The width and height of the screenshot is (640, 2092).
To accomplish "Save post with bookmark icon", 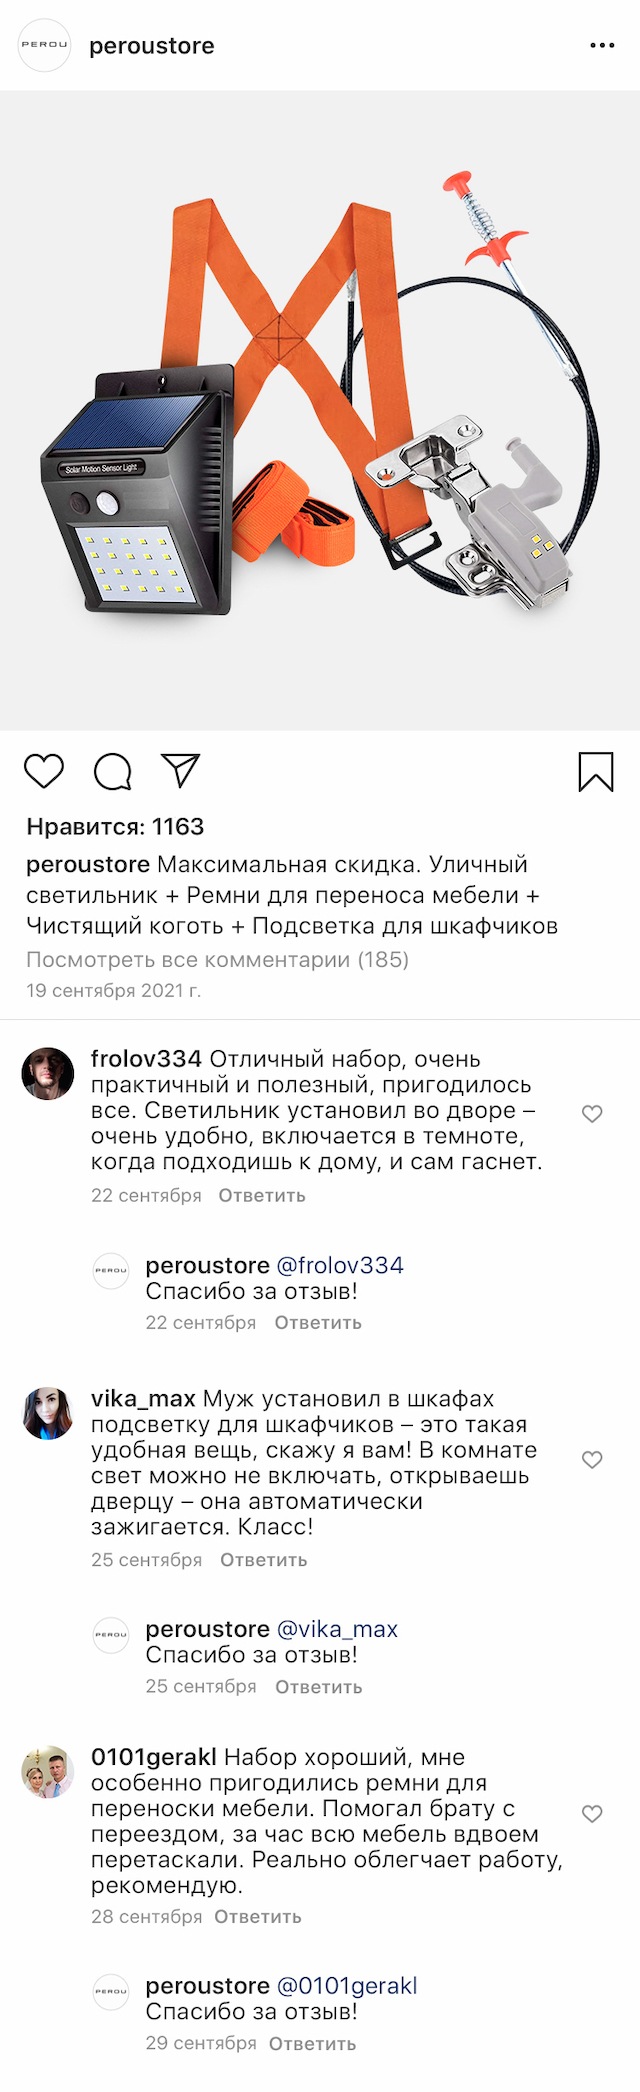I will pos(596,772).
